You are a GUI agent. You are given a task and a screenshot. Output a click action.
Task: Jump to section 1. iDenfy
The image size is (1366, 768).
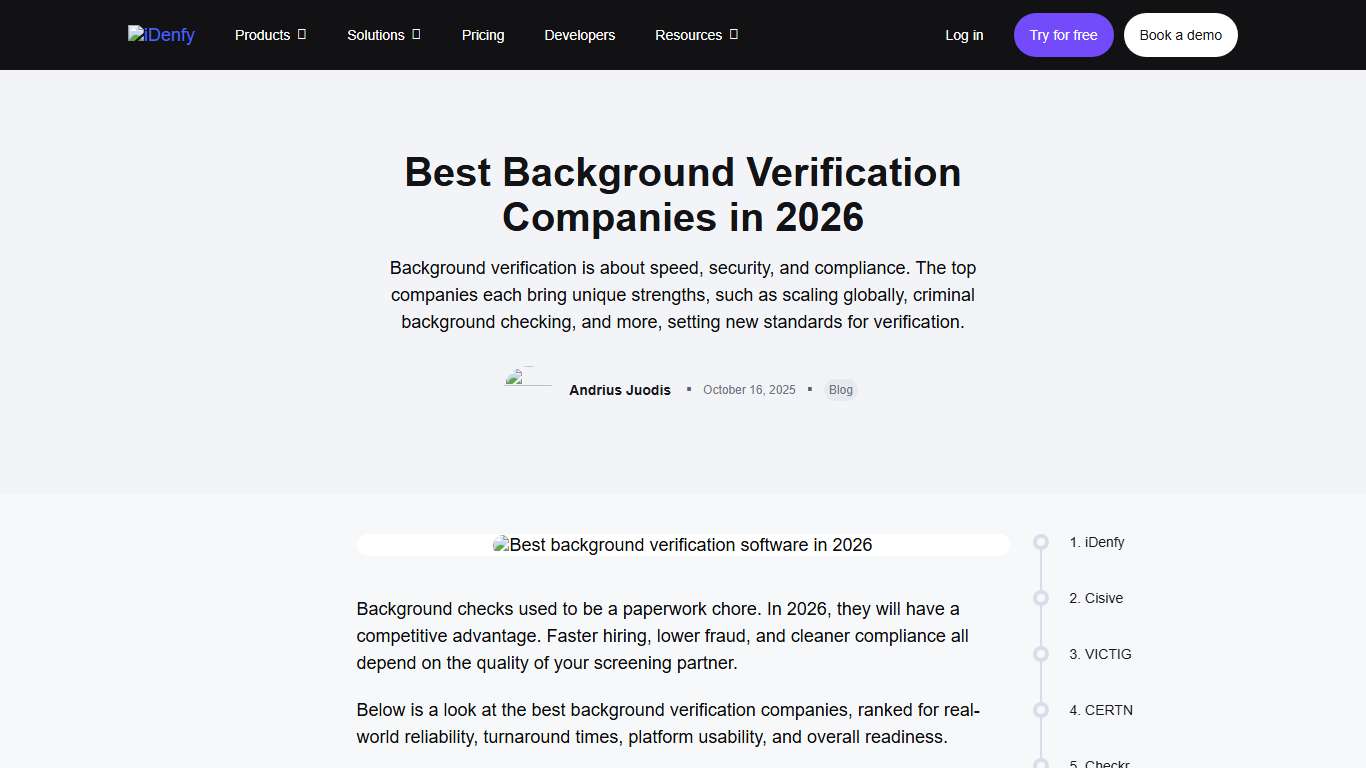(1097, 542)
